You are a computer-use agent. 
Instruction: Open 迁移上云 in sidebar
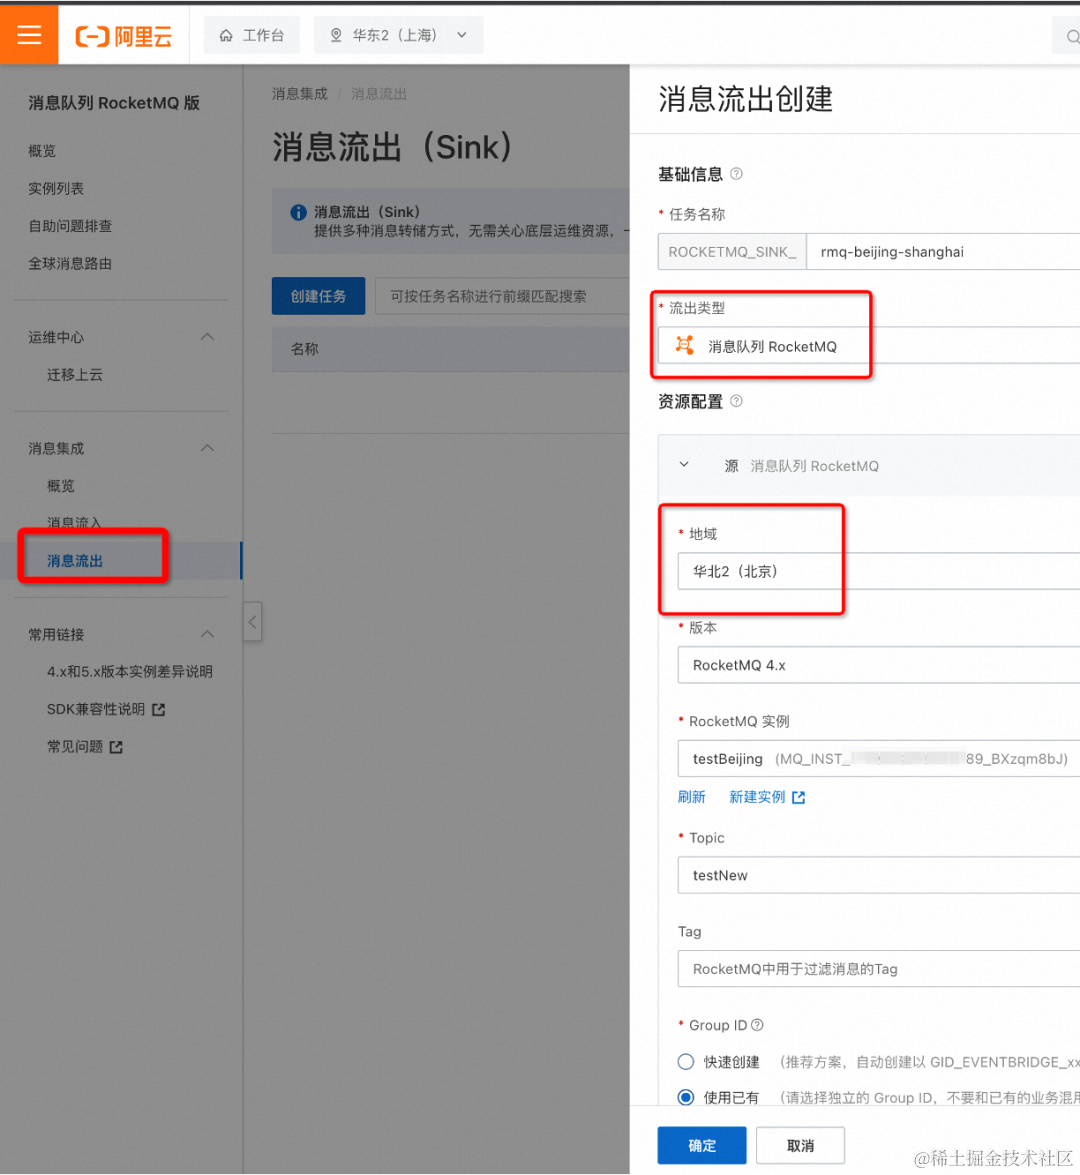tap(75, 375)
